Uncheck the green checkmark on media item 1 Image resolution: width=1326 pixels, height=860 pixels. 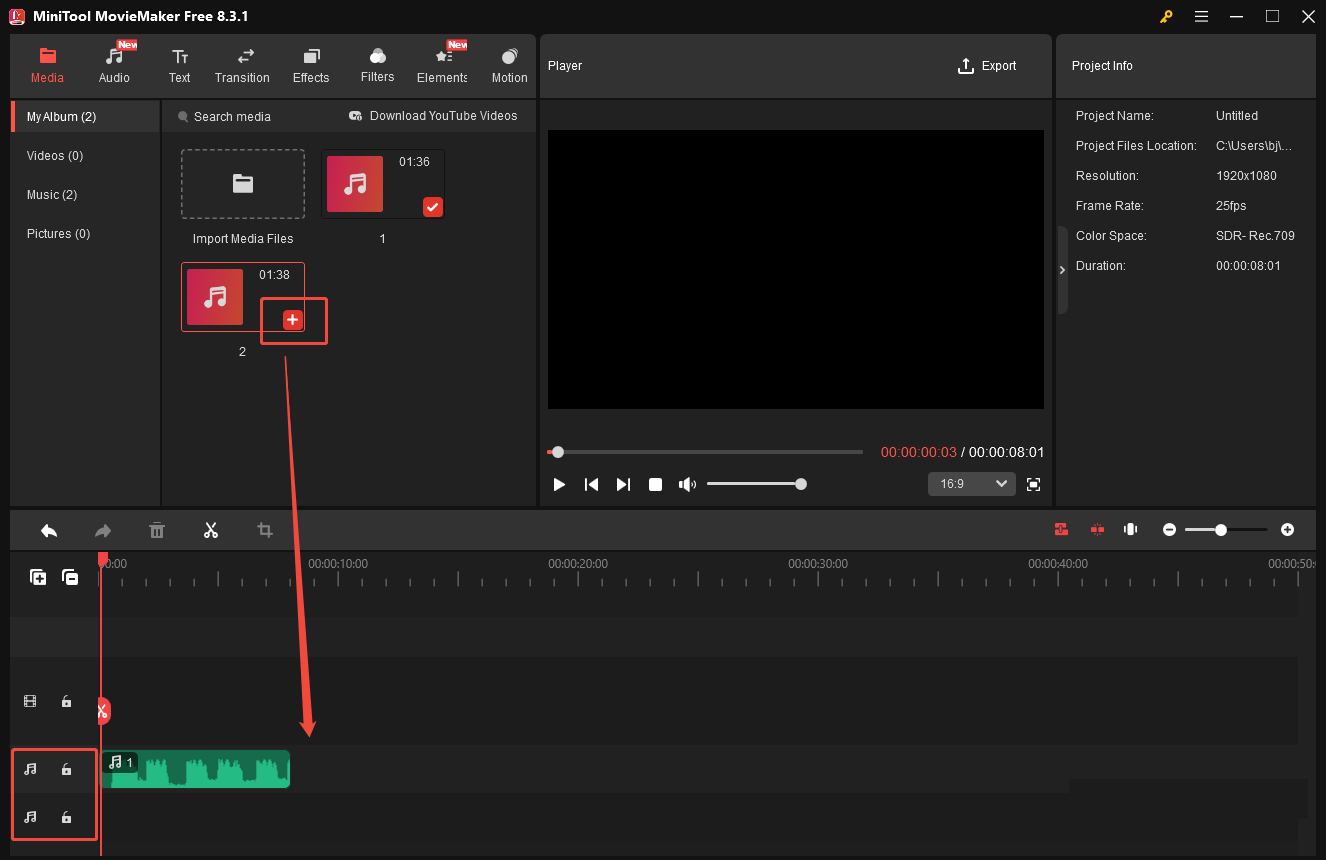(x=432, y=207)
